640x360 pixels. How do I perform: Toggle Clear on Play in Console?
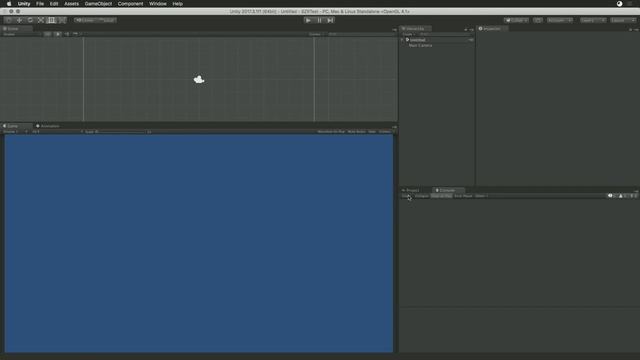pos(442,196)
